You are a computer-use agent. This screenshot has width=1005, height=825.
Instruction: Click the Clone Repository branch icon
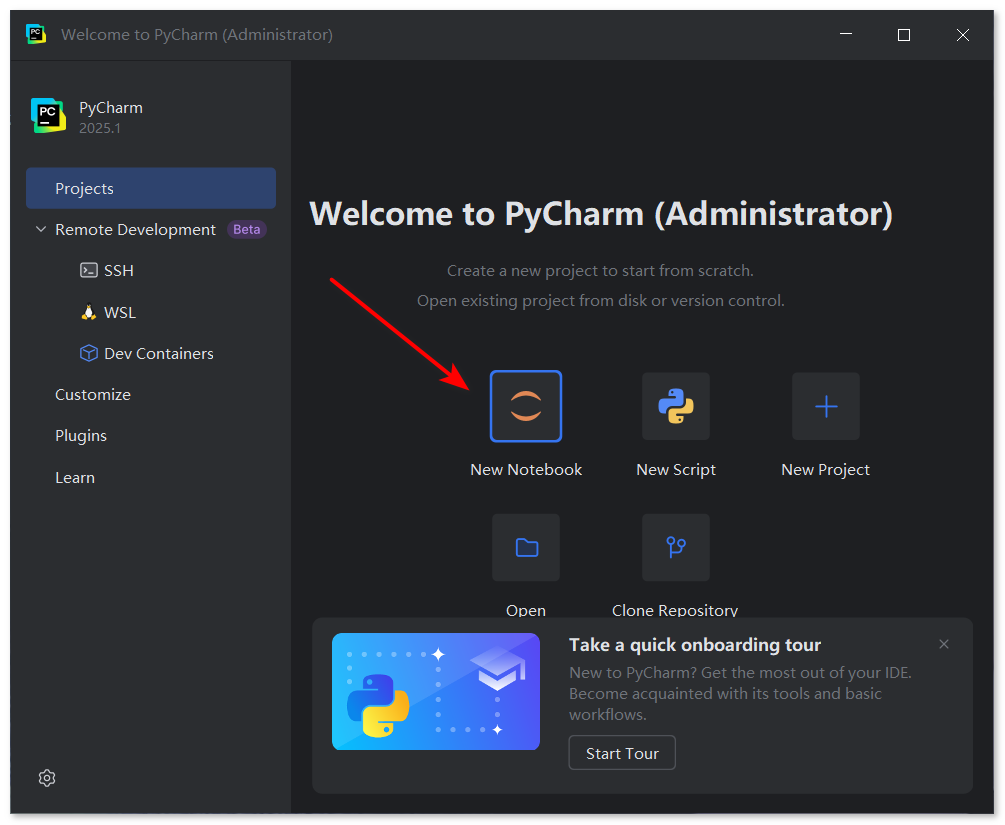click(676, 547)
